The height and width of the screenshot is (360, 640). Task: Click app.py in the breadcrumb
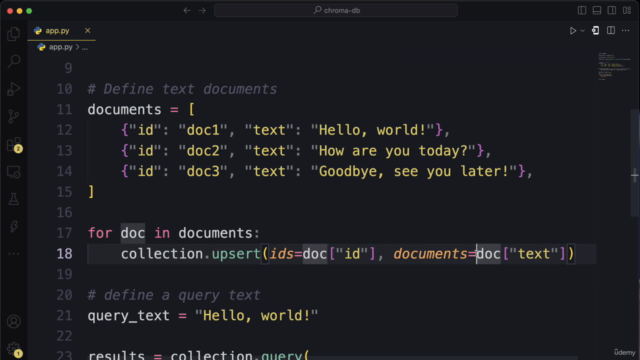(x=60, y=47)
